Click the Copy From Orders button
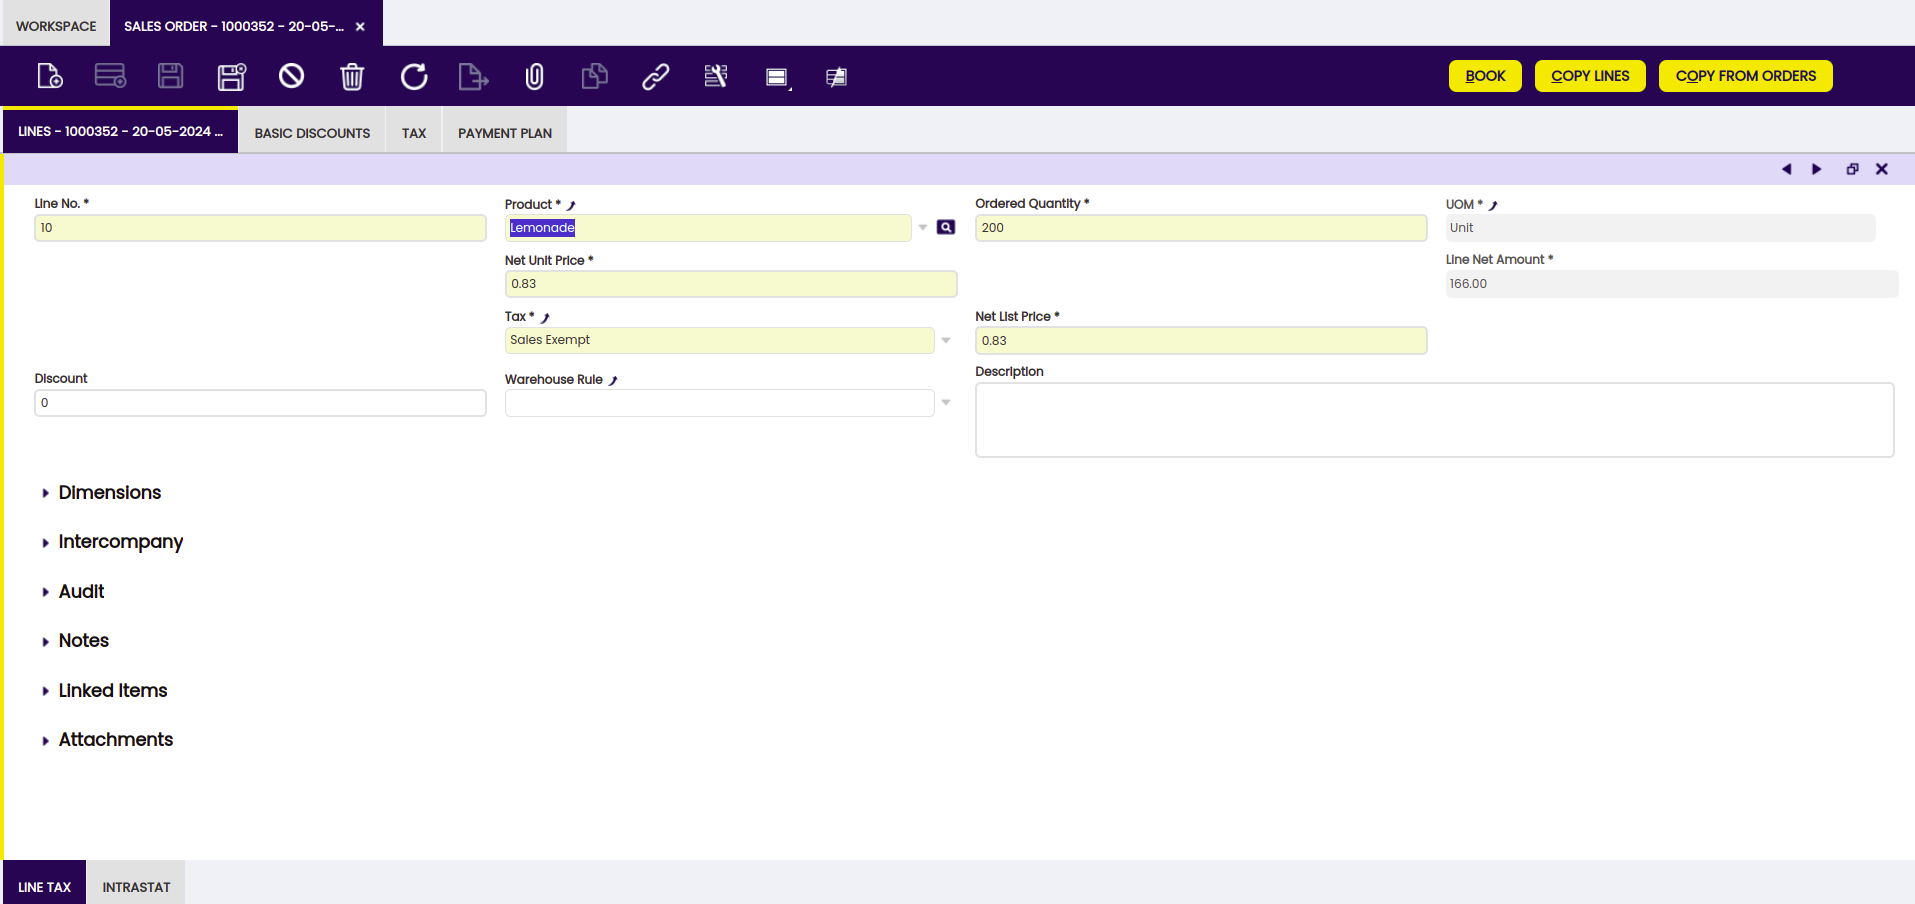The width and height of the screenshot is (1915, 904). (x=1746, y=76)
